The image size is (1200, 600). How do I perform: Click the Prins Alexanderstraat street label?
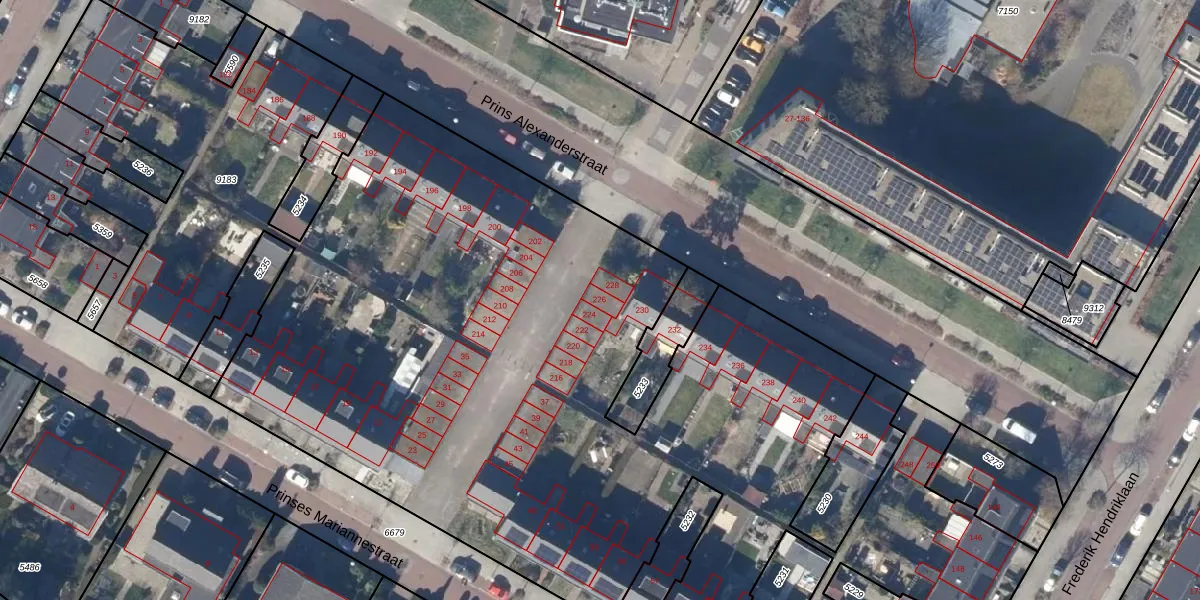point(544,137)
